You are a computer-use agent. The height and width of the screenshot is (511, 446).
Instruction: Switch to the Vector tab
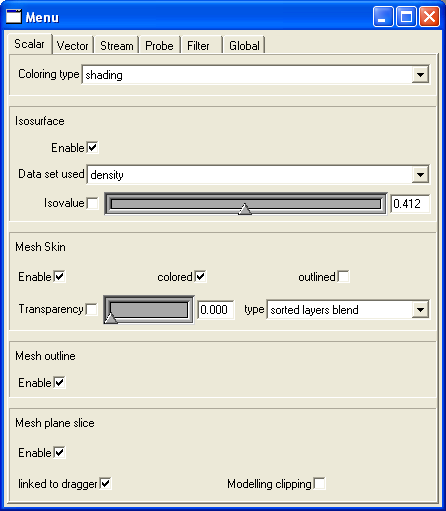pyautogui.click(x=72, y=45)
